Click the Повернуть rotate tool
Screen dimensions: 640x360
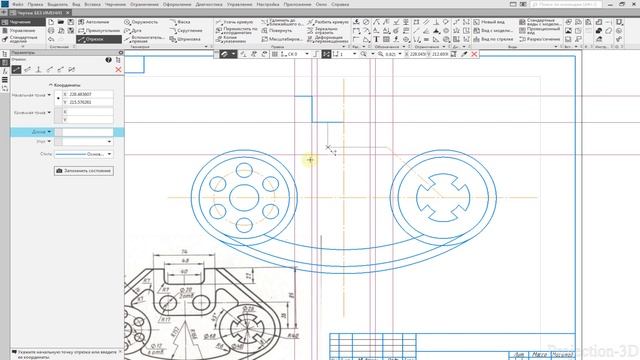(277, 31)
